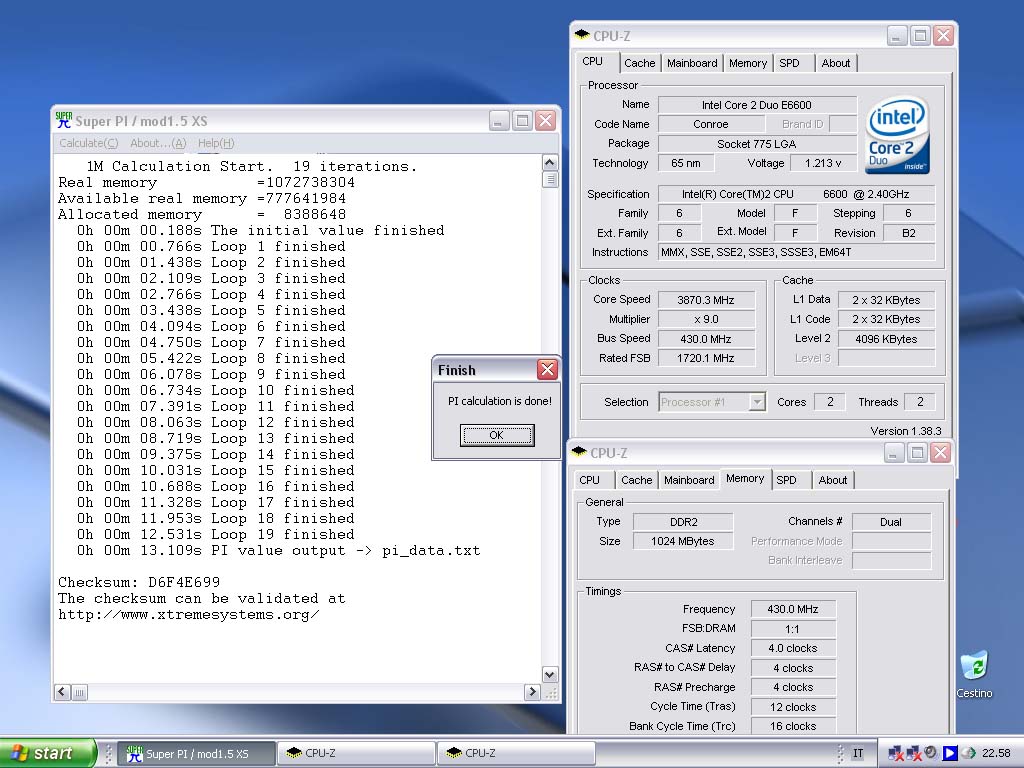Select Mainboard tab in upper CPU-Z
Screen dimensions: 1024x768
pos(692,63)
